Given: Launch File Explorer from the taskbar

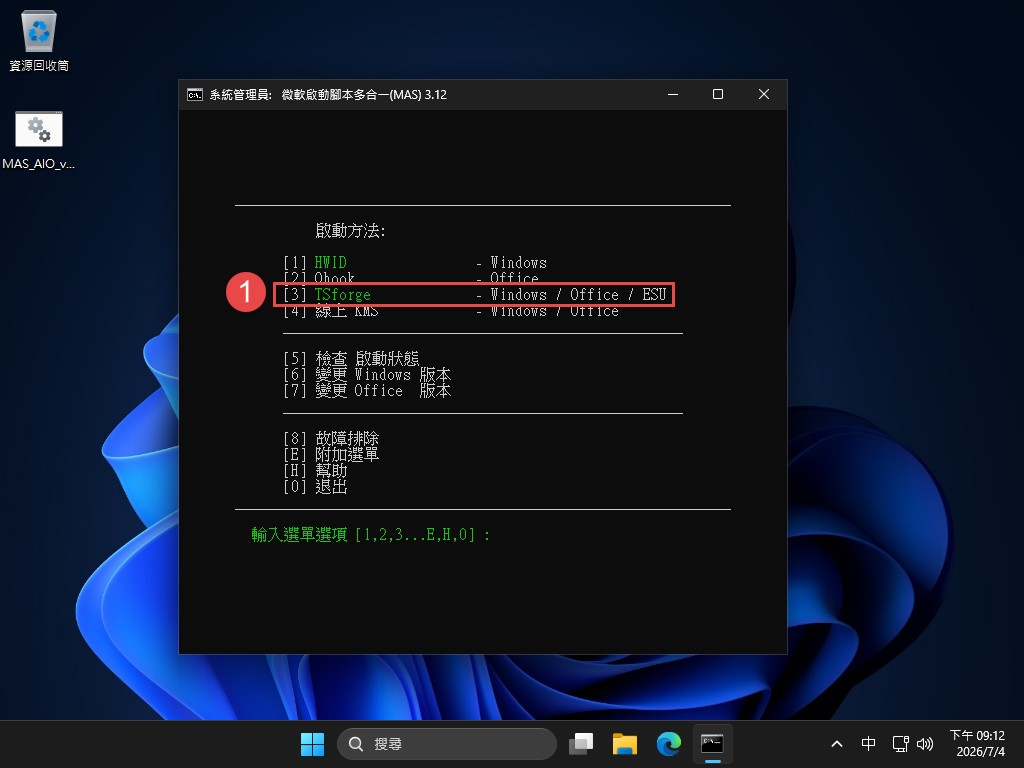Looking at the screenshot, I should point(624,744).
